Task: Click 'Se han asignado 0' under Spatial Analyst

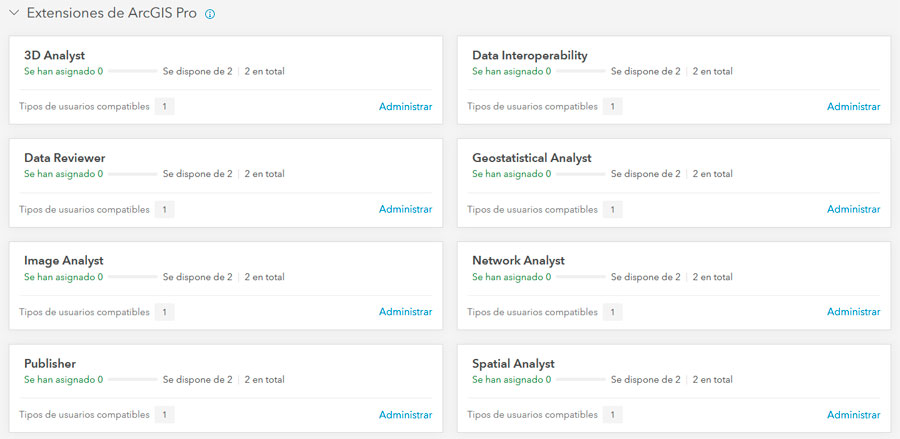Action: [512, 379]
